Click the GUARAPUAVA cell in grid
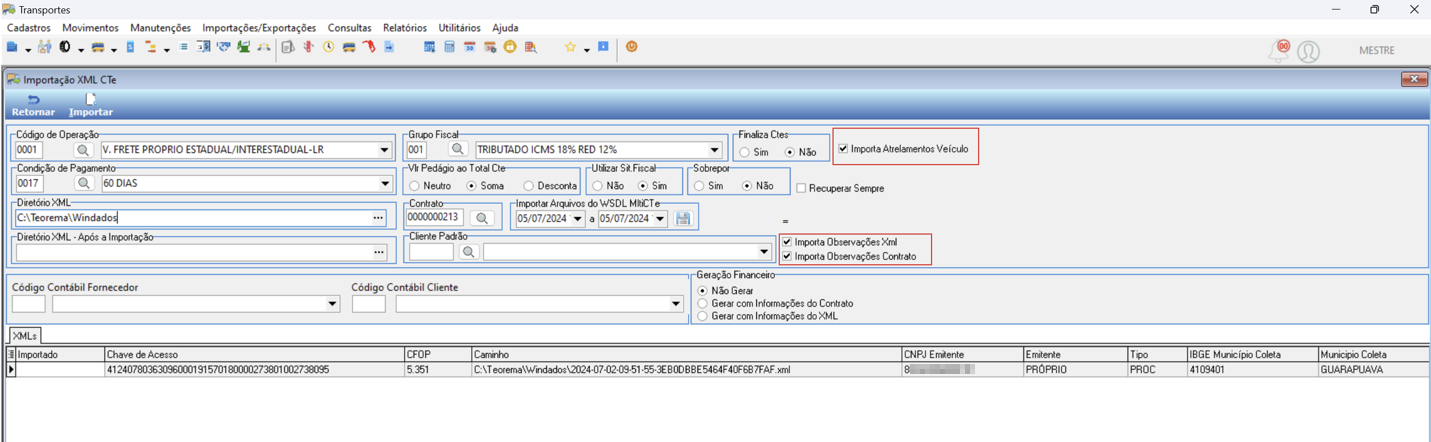Screen dimensions: 1431x442 click(x=1373, y=370)
